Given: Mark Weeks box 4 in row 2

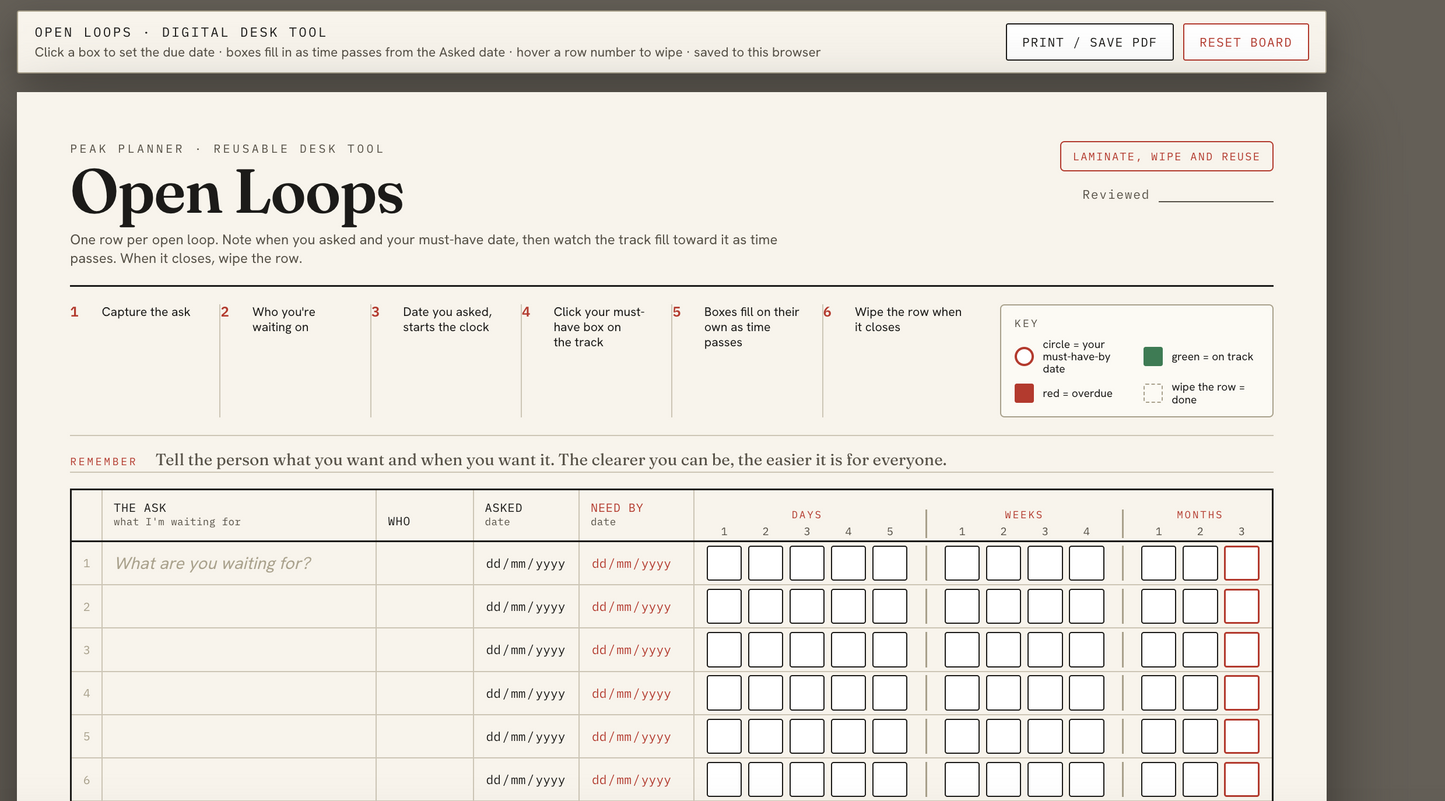Looking at the screenshot, I should point(1086,606).
